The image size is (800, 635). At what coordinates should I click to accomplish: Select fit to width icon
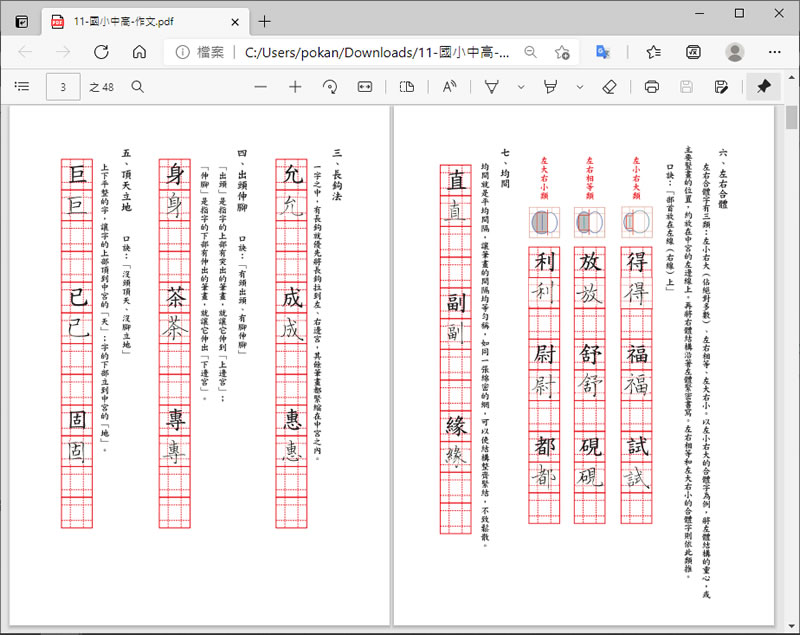point(365,87)
